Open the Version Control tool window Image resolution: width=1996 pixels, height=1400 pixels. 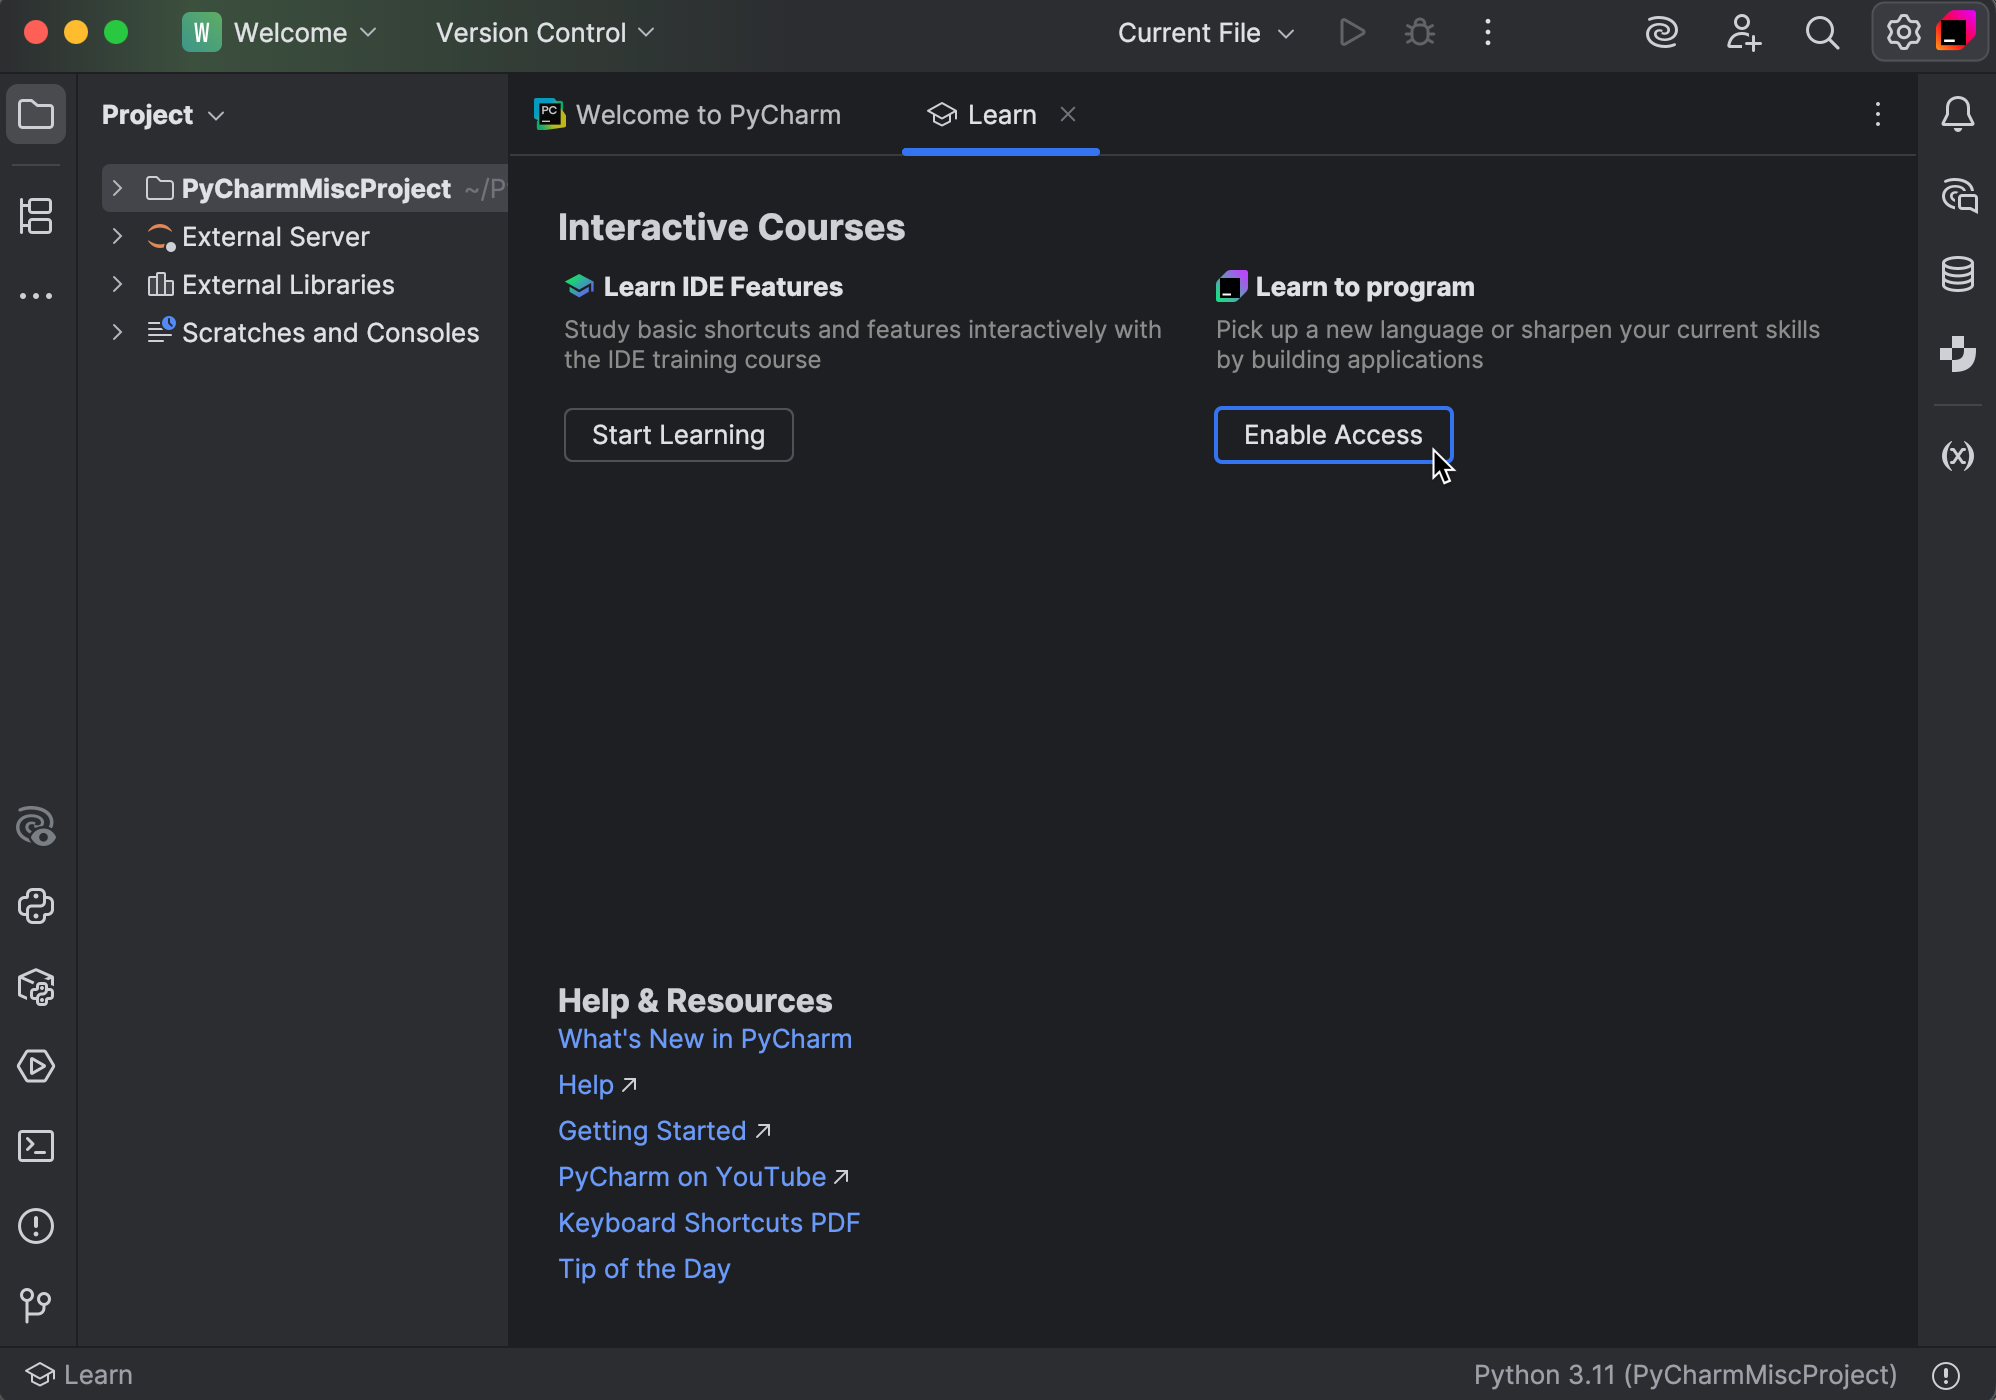point(36,1306)
